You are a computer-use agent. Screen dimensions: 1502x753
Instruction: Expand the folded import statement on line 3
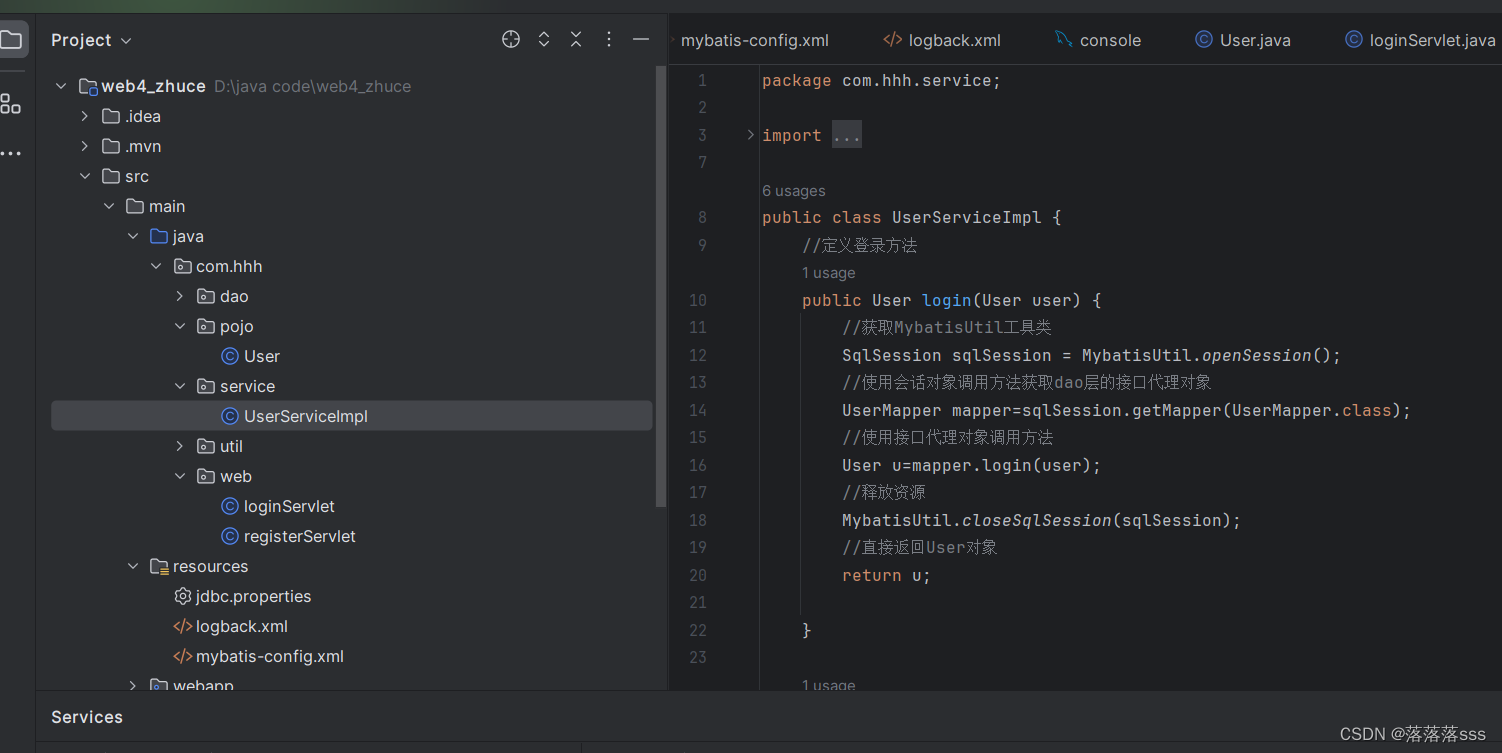(846, 133)
